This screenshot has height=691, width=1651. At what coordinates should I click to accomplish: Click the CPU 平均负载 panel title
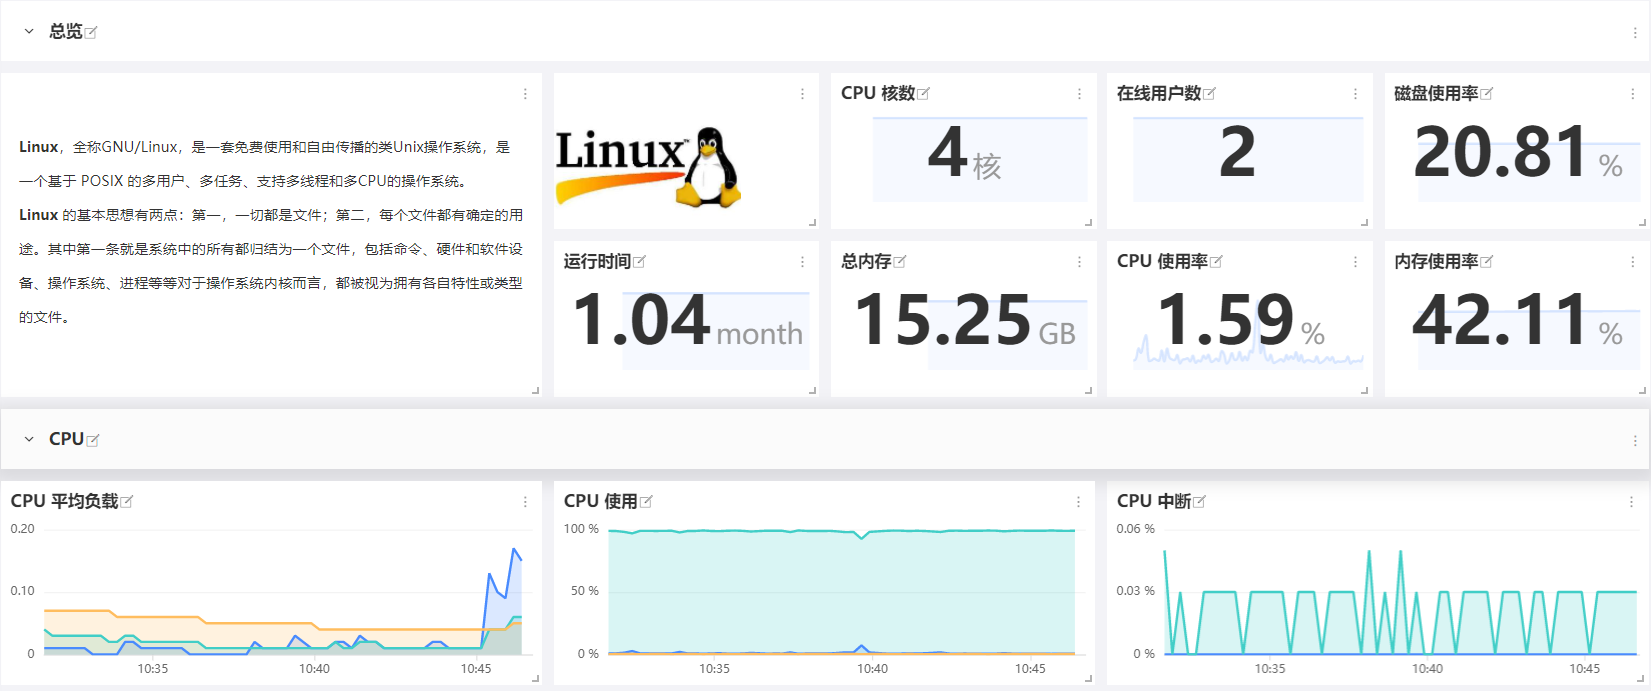[65, 501]
